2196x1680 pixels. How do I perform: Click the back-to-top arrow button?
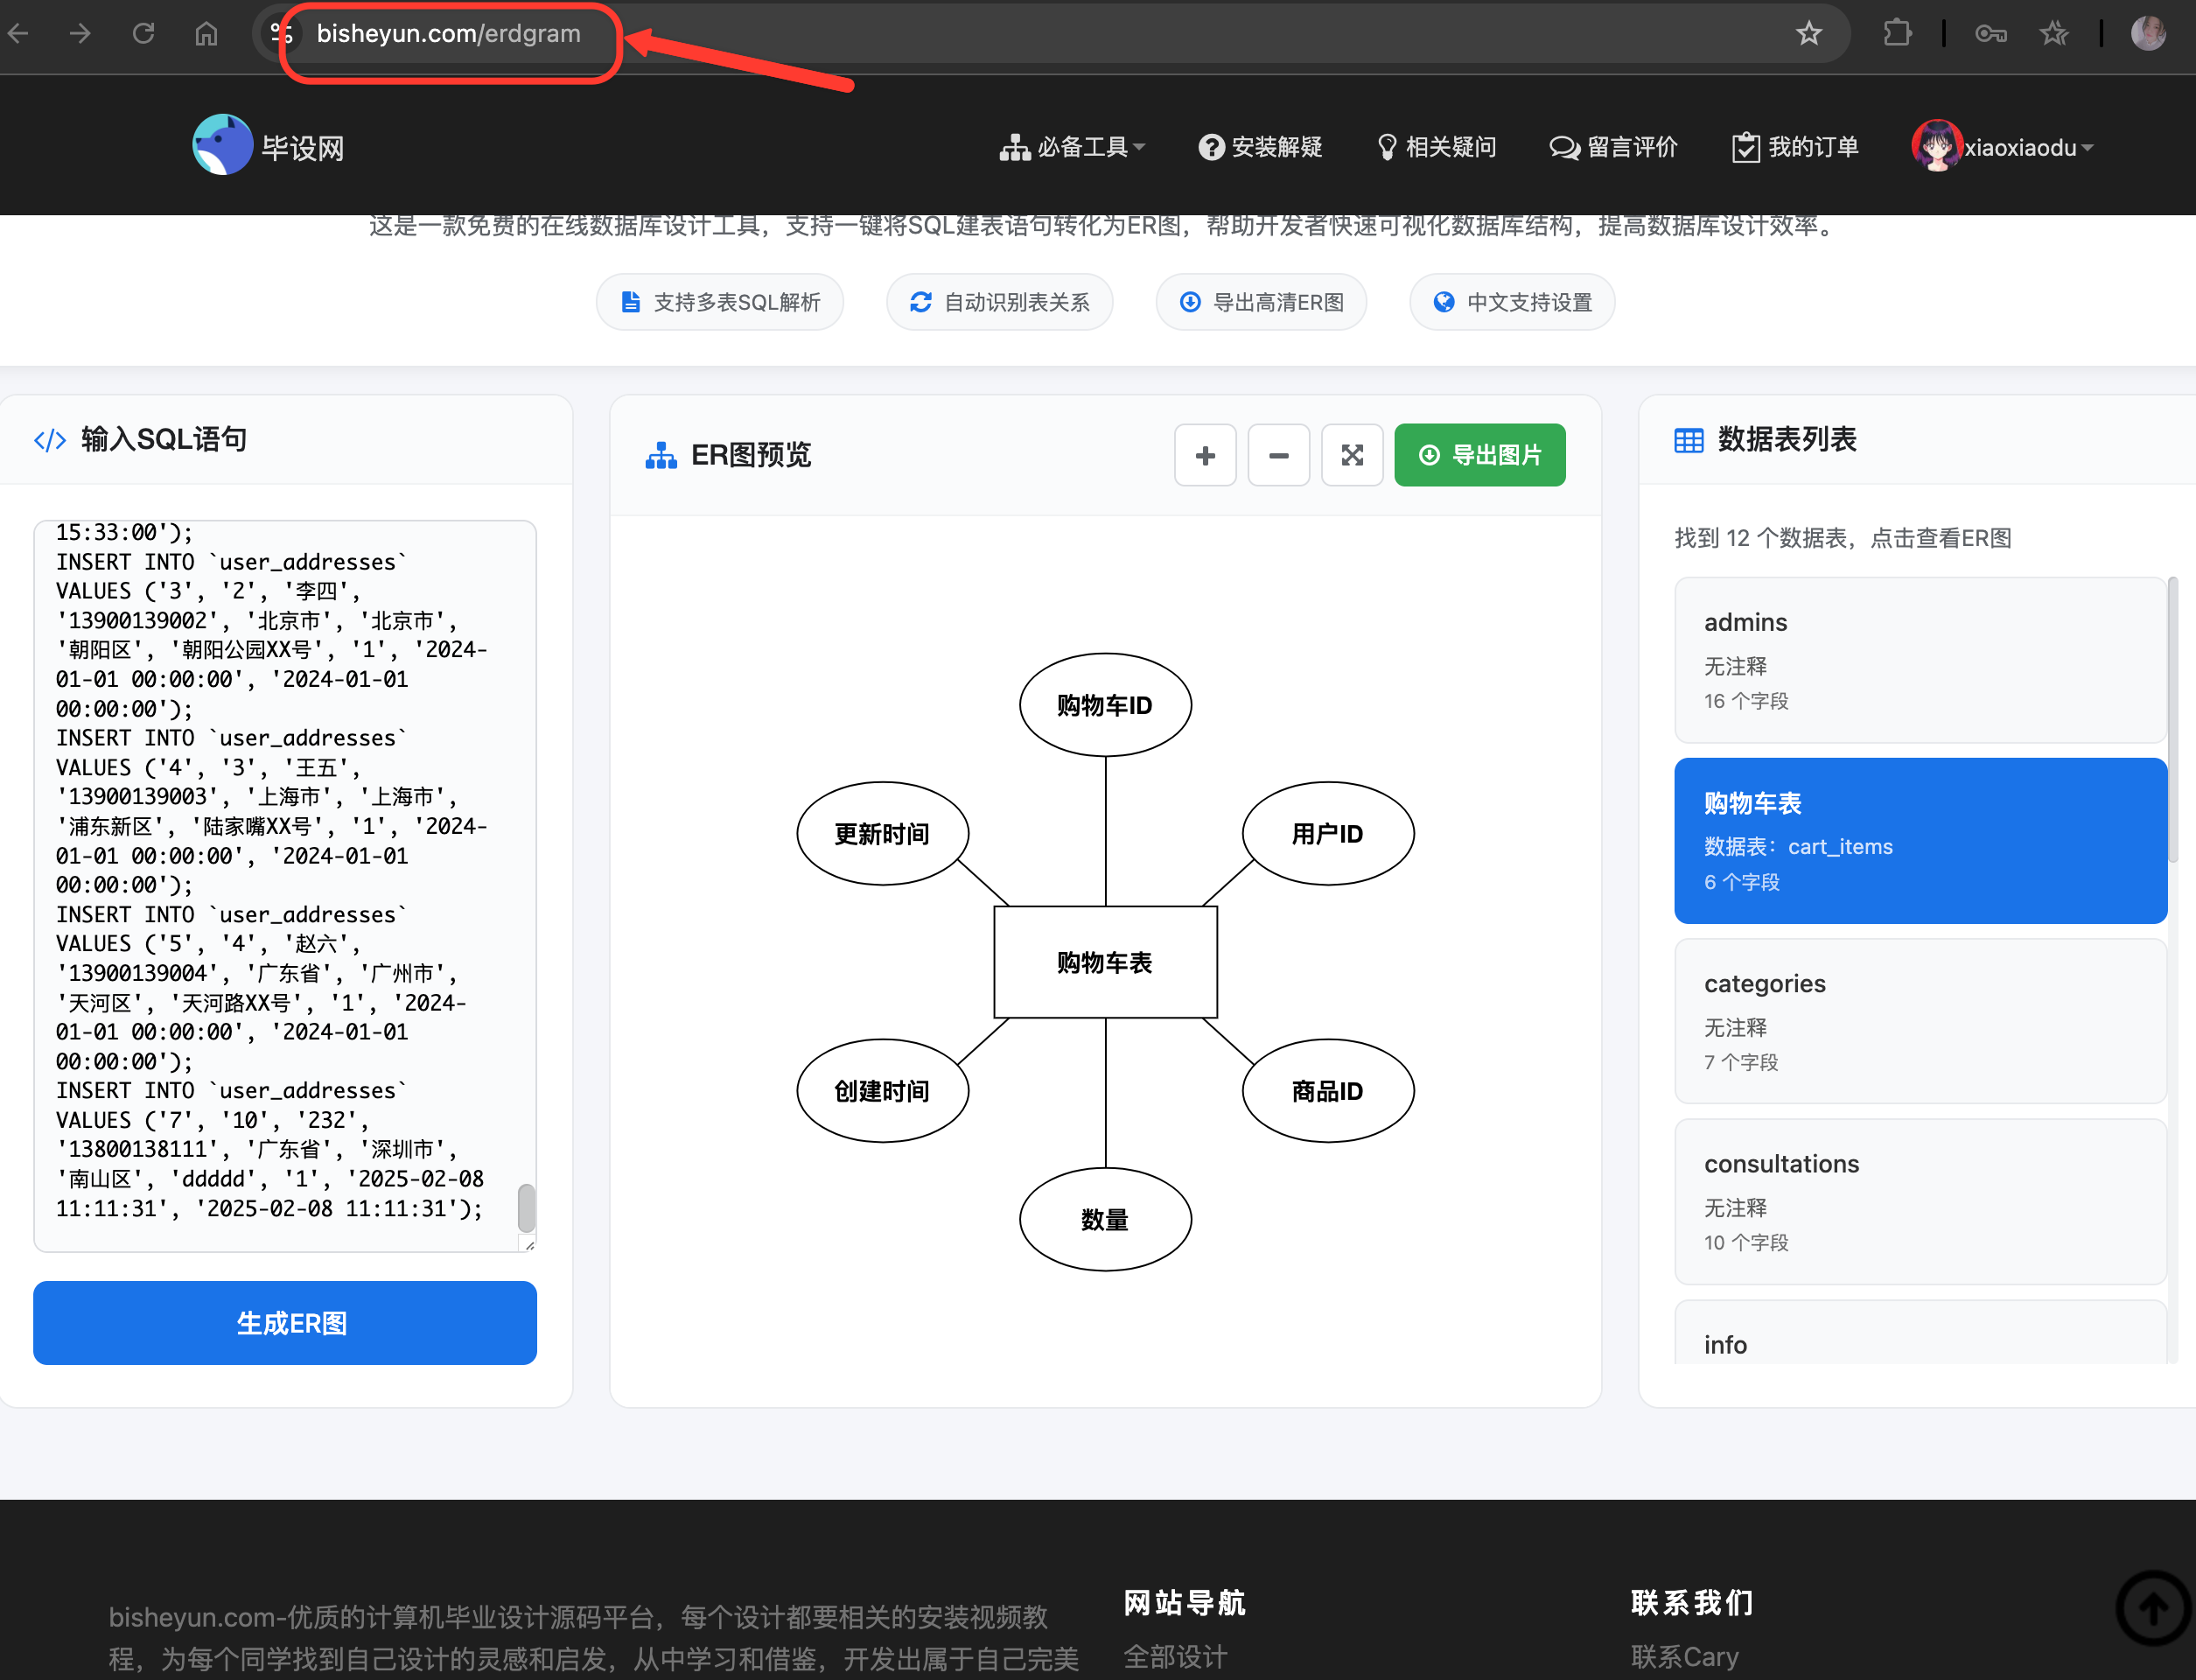(2152, 1608)
